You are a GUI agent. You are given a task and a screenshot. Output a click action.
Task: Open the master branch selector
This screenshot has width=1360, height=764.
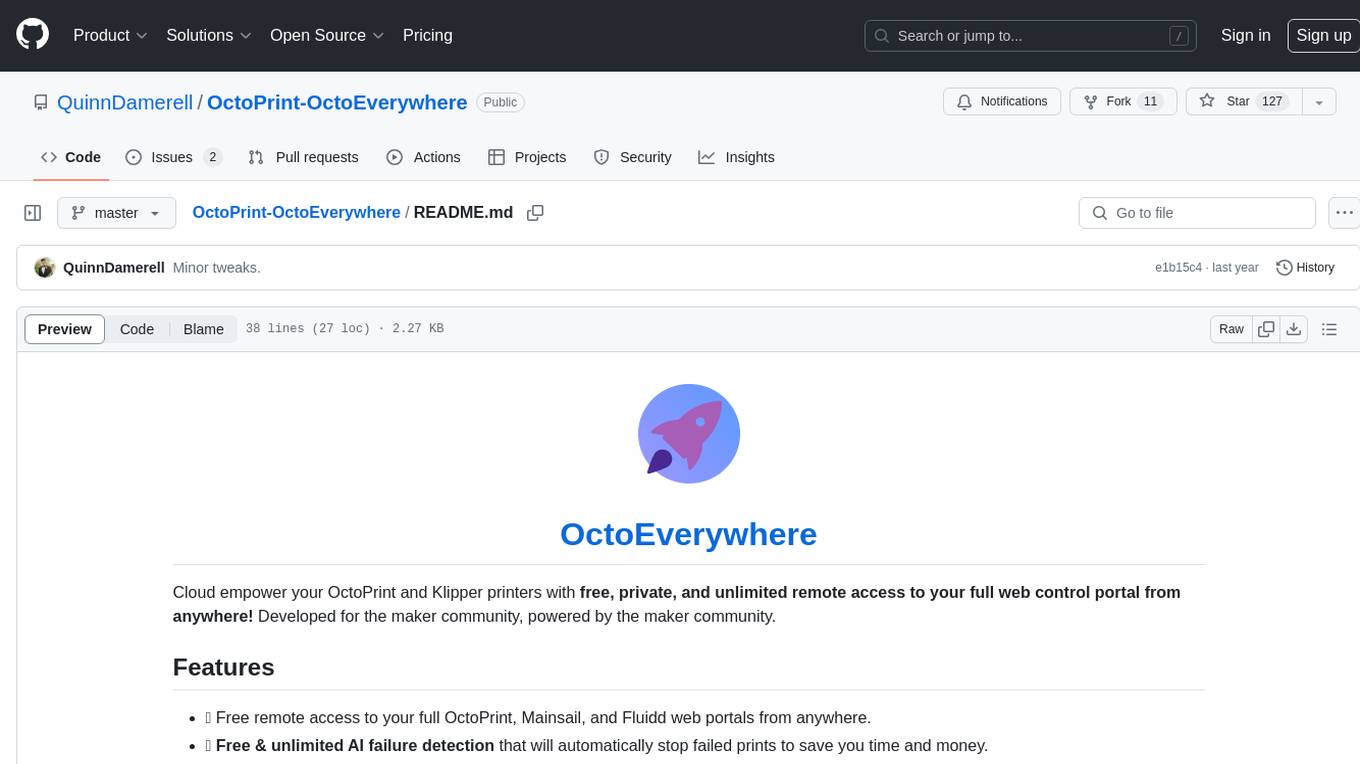(116, 213)
